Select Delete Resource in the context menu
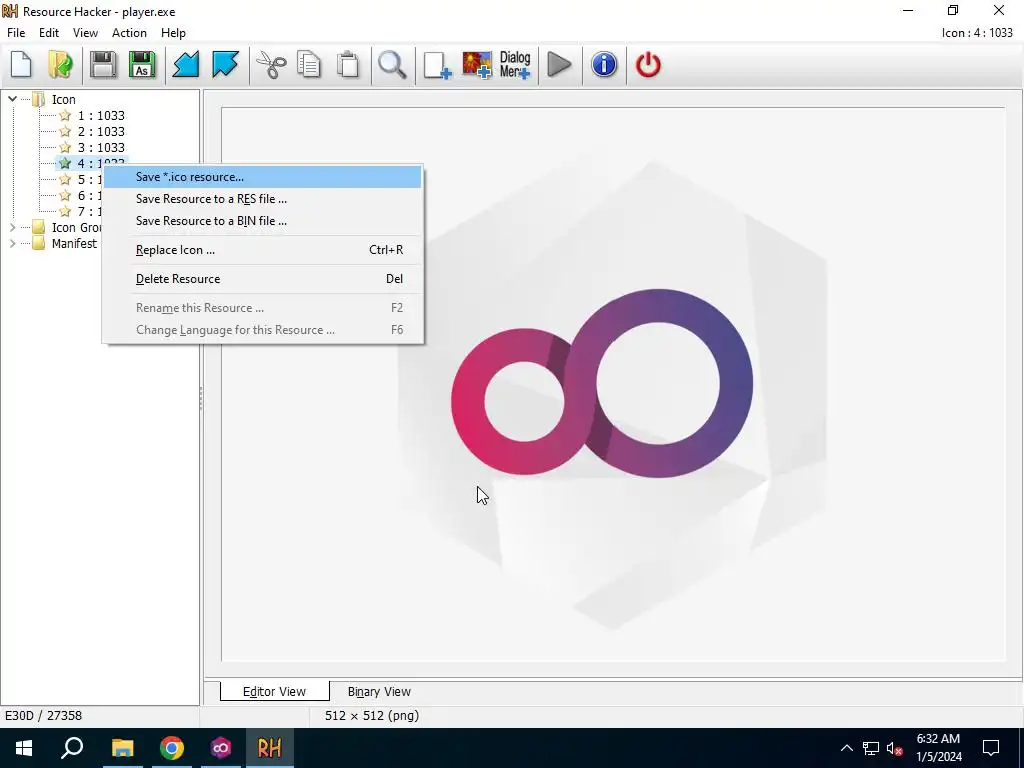 coord(263,279)
